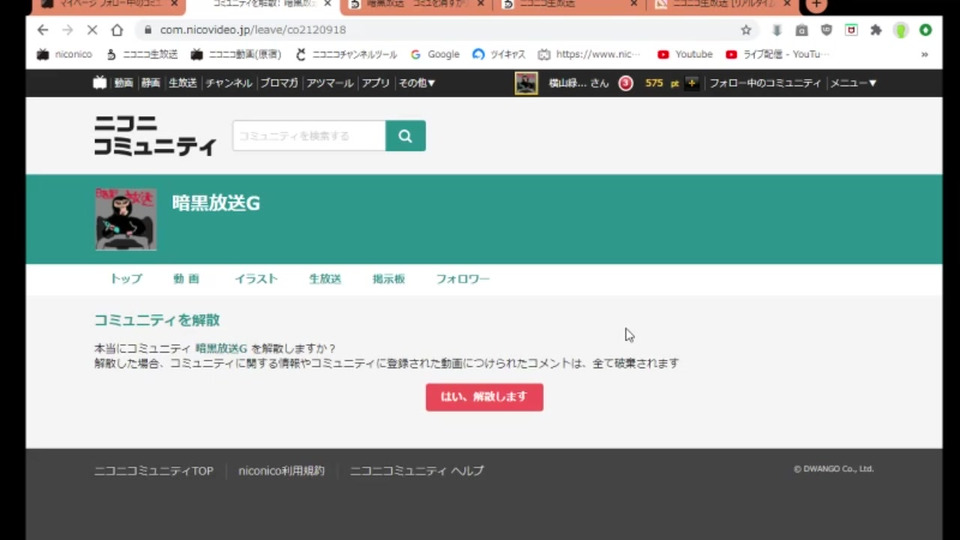Click the green profile avatar icon

click(901, 30)
